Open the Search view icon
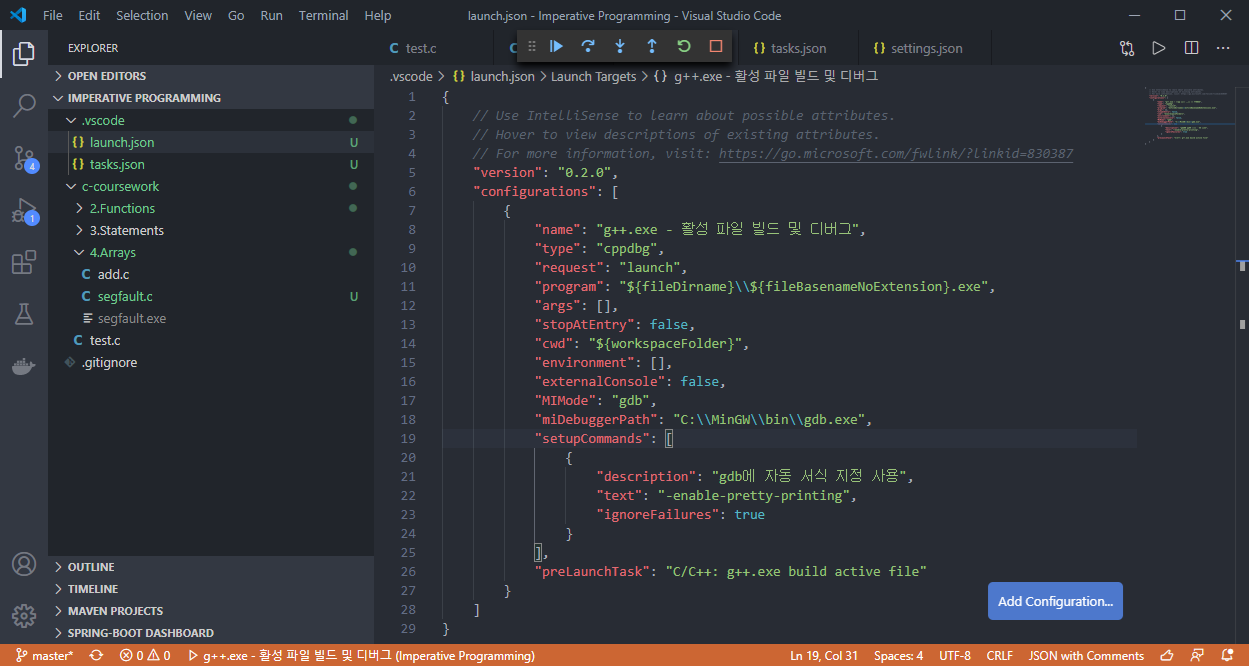This screenshot has width=1249, height=666. pyautogui.click(x=24, y=105)
